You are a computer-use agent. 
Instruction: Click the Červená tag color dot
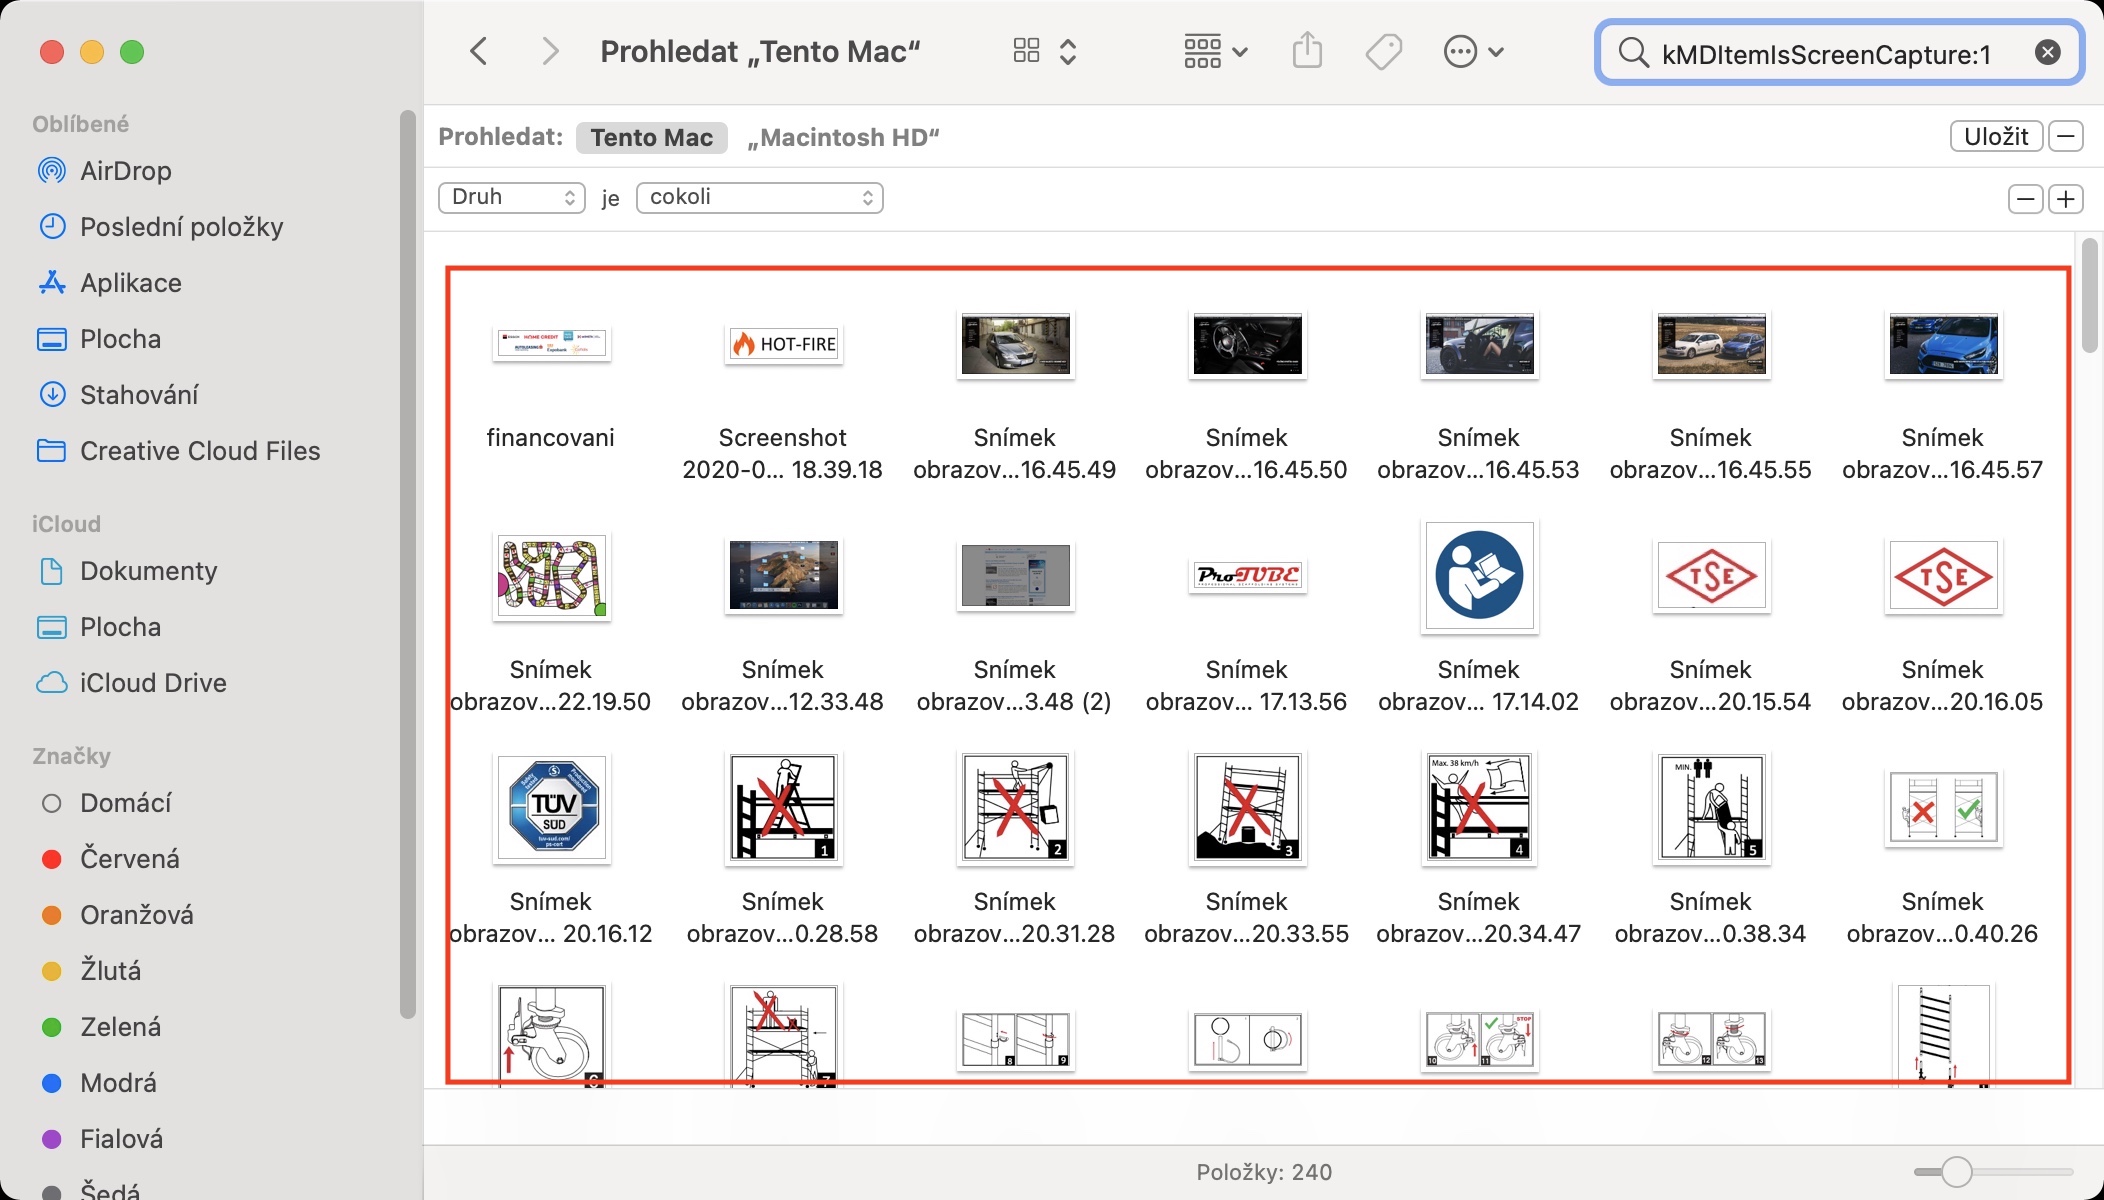click(x=52, y=859)
